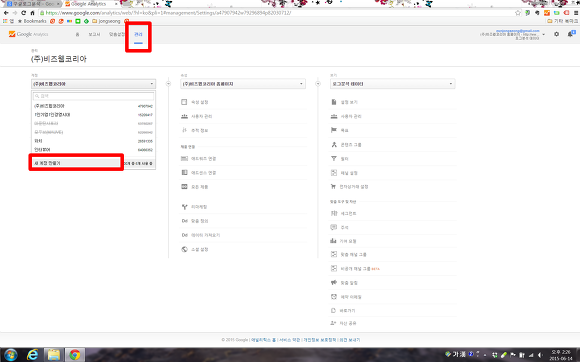The width and height of the screenshot is (580, 362).
Task: Click the create new account button
Action: (76, 163)
